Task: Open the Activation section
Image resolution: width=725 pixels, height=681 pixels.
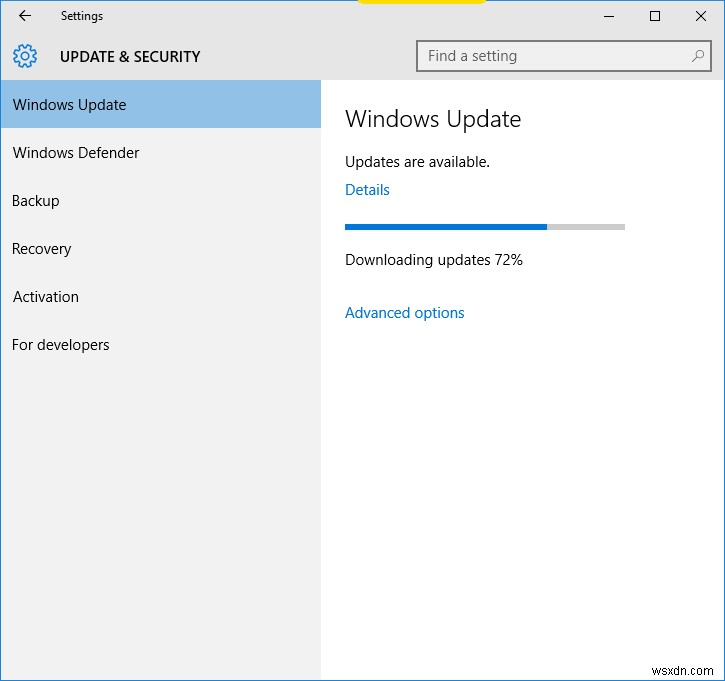Action: 160,297
